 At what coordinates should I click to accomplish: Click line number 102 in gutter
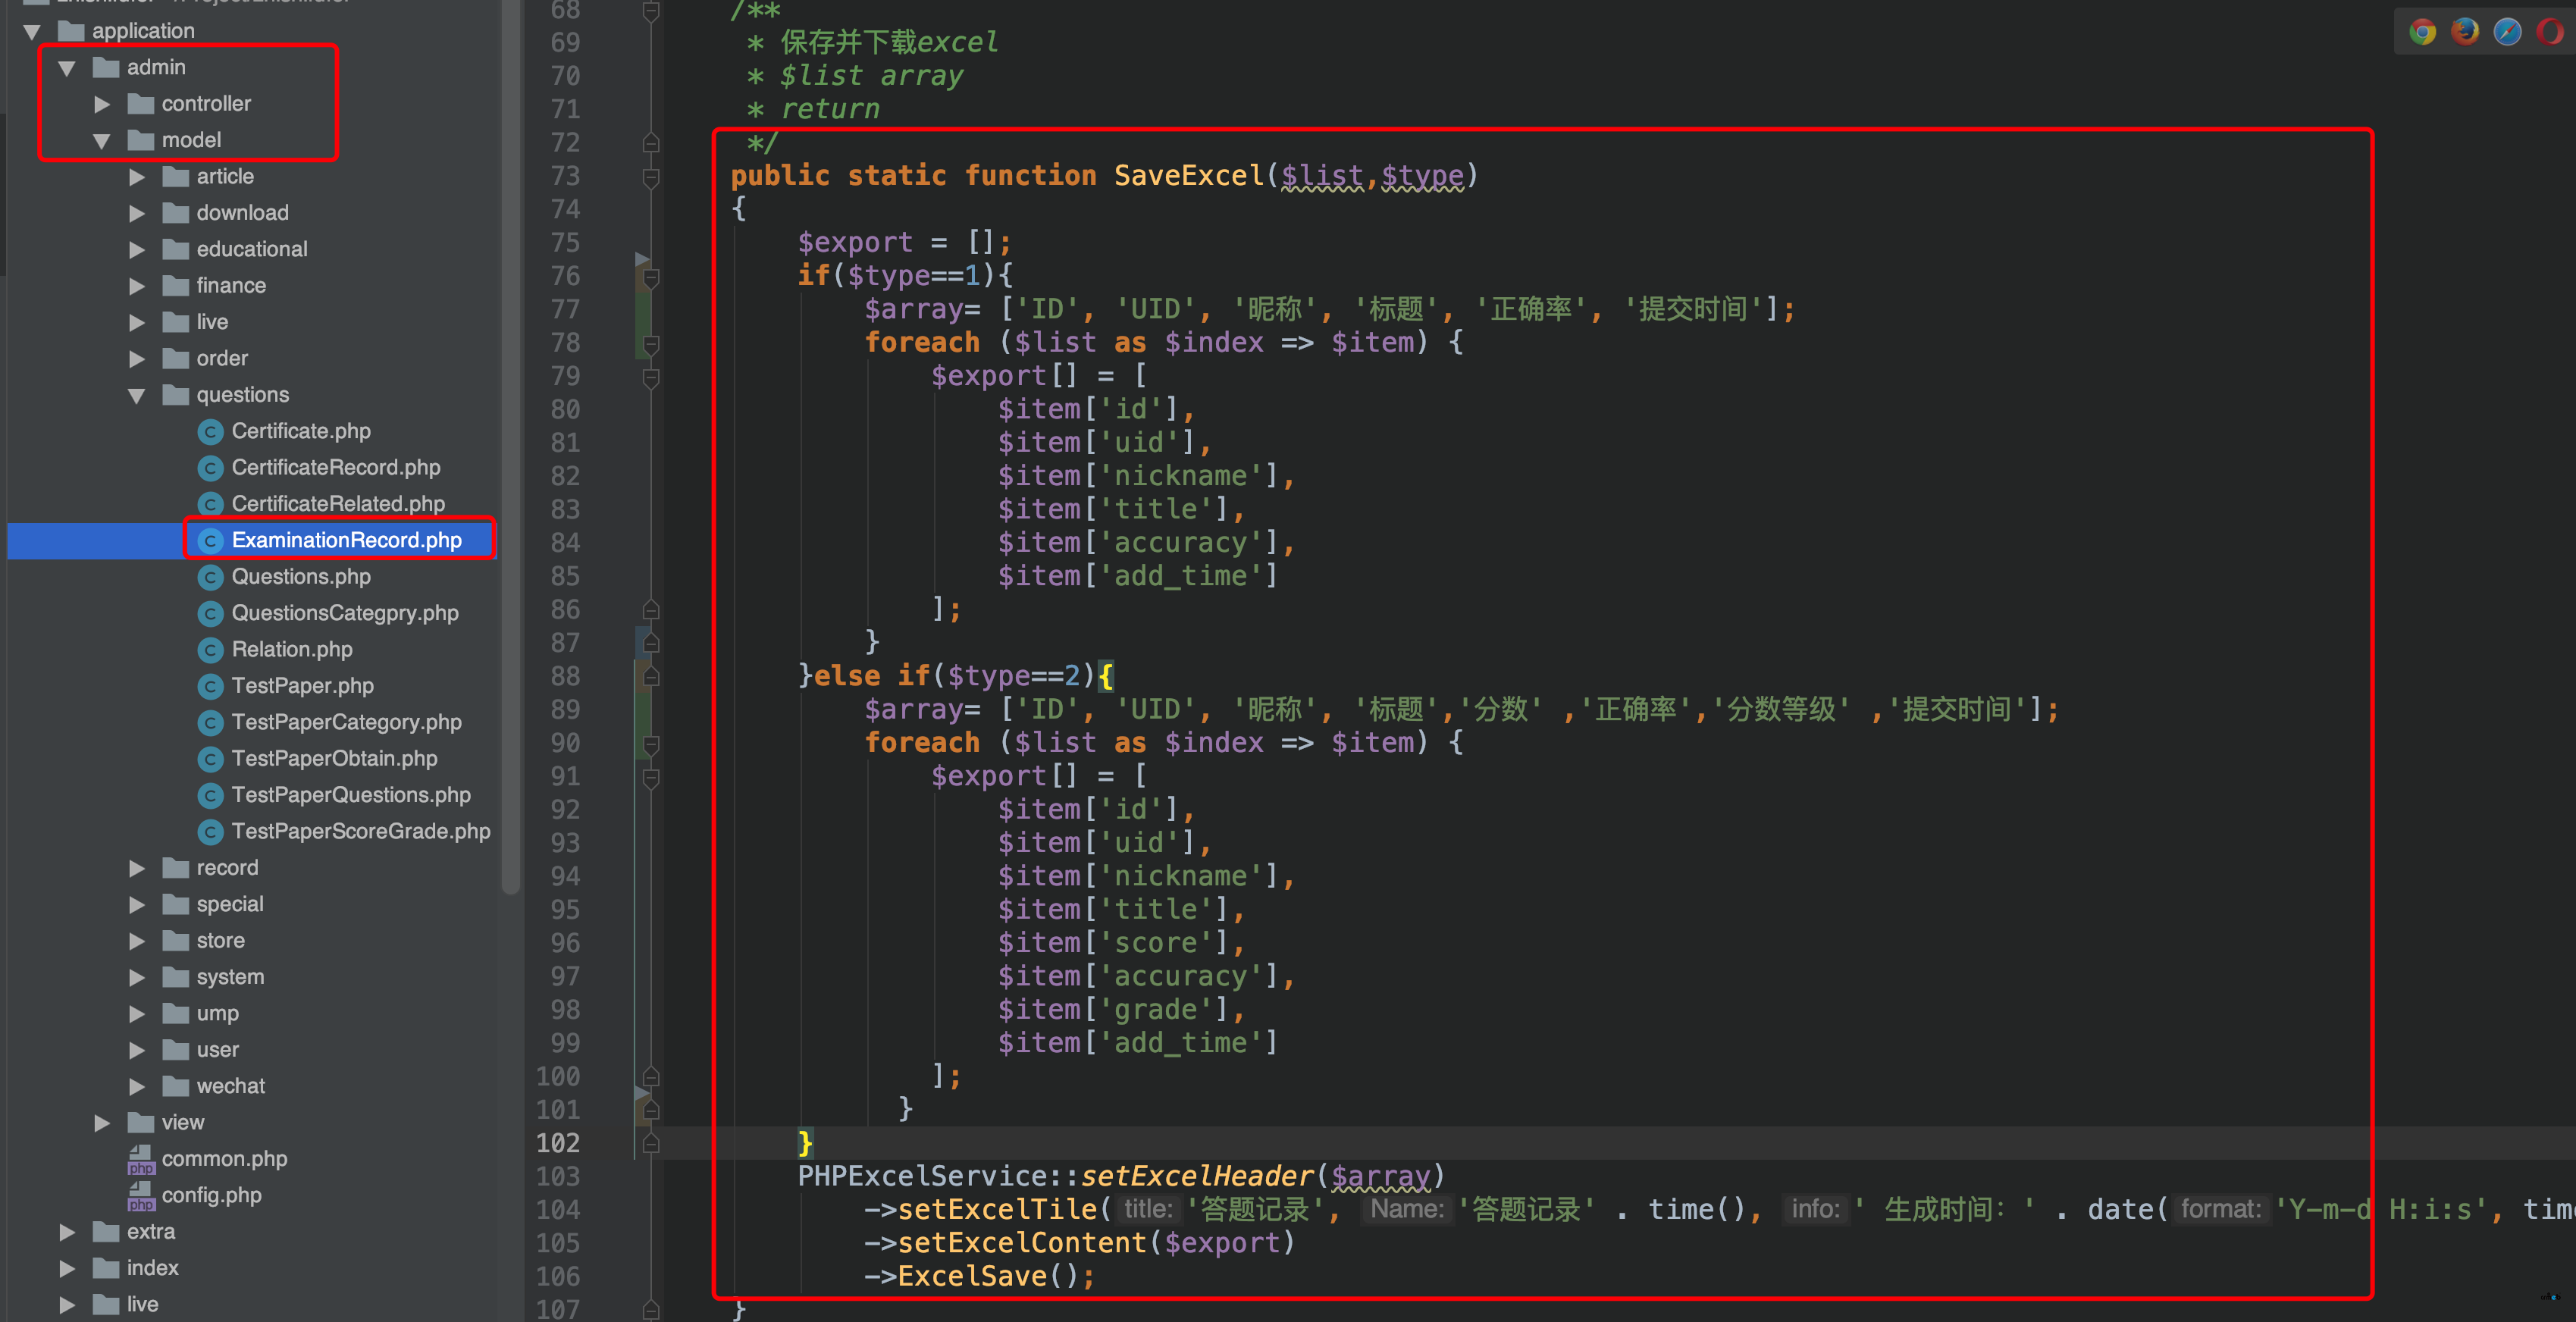pos(558,1143)
